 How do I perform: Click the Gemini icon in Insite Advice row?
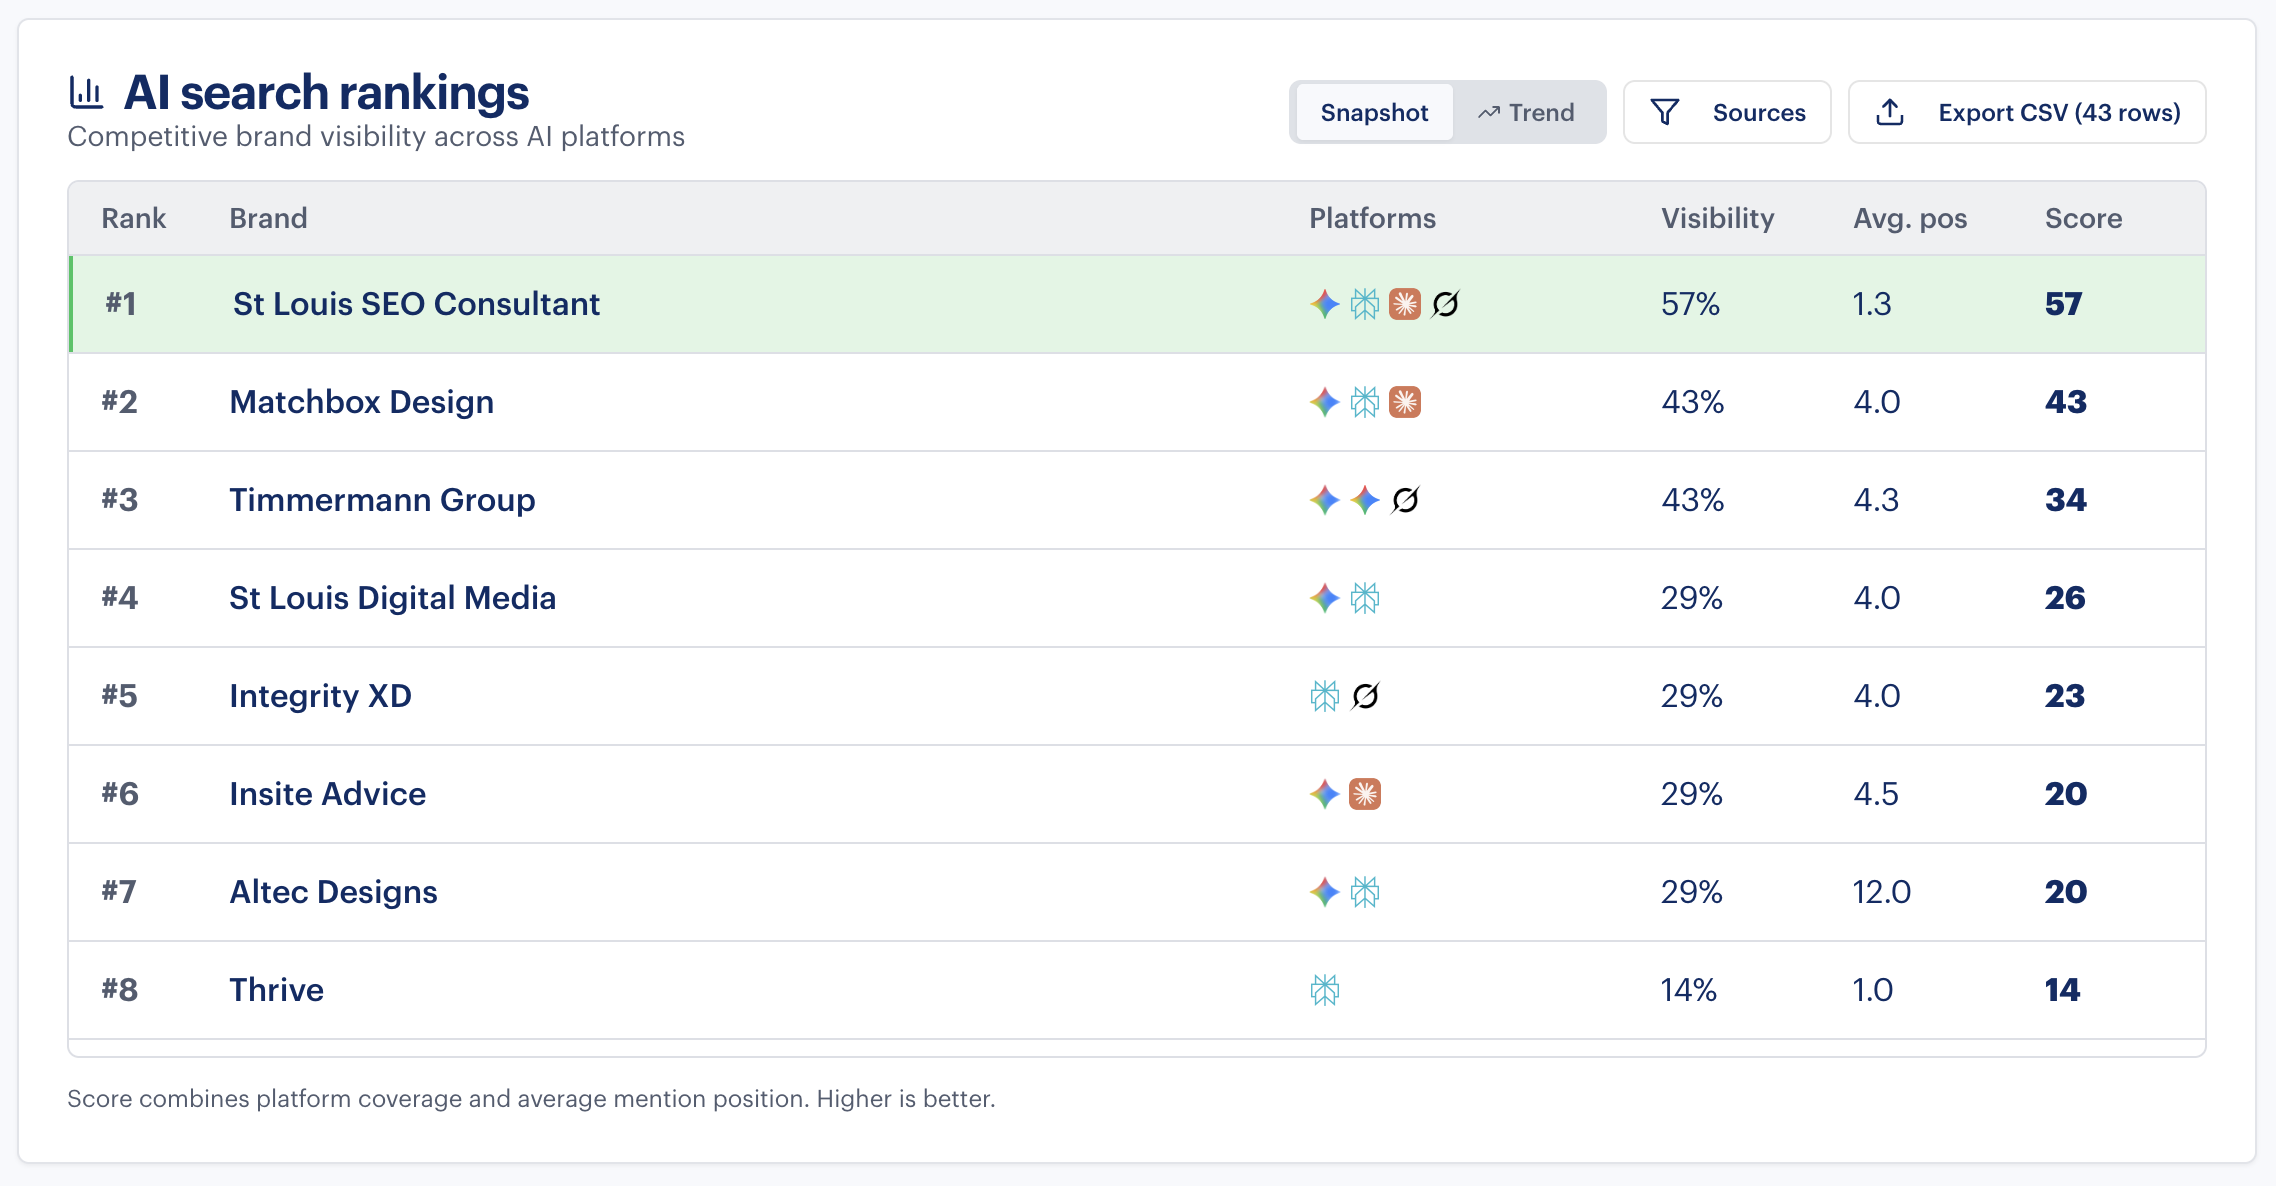click(x=1325, y=794)
